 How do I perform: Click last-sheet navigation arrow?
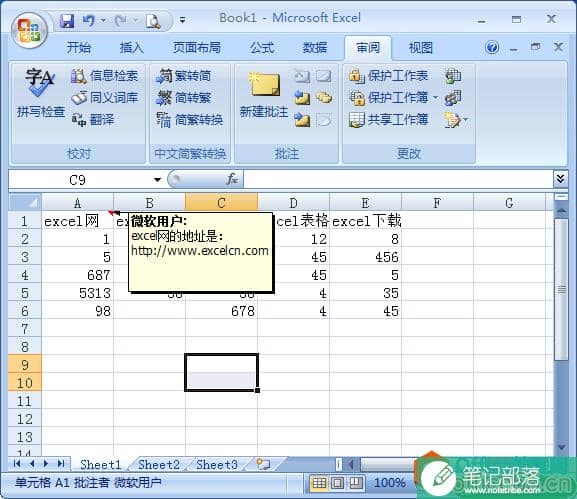61,464
